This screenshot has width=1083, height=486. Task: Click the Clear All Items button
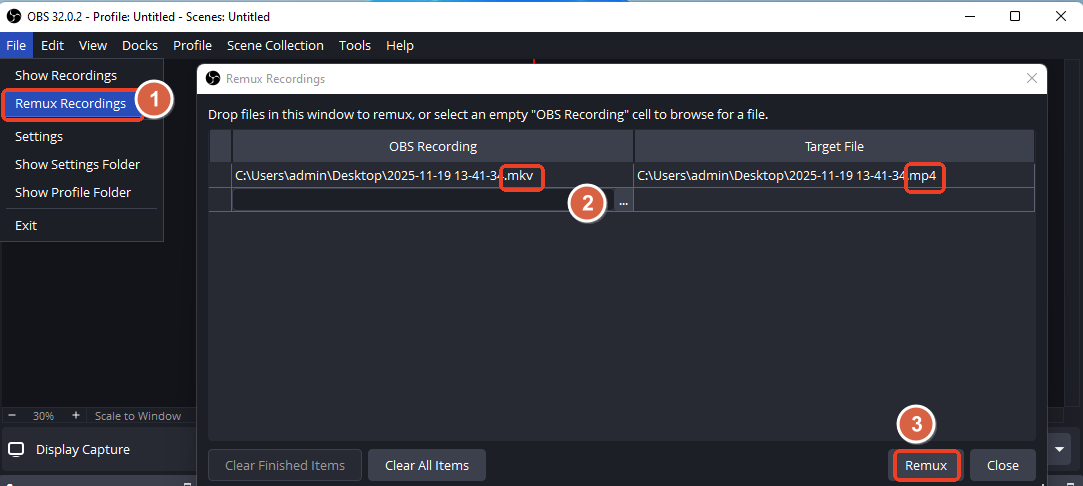(427, 465)
